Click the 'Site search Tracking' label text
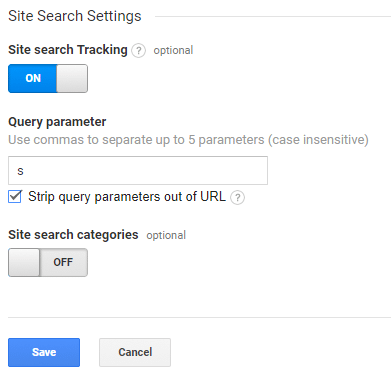 (x=68, y=50)
